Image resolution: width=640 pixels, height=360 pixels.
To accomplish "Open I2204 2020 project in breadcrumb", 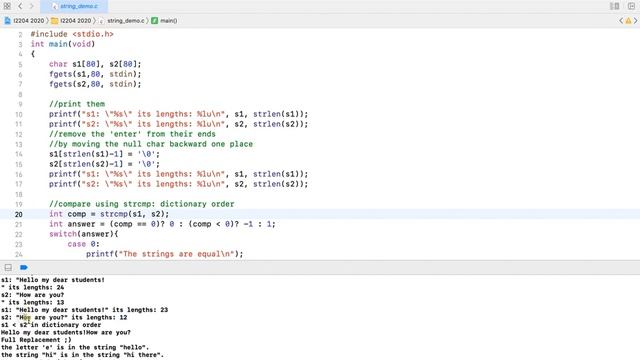I will tap(24, 20).
